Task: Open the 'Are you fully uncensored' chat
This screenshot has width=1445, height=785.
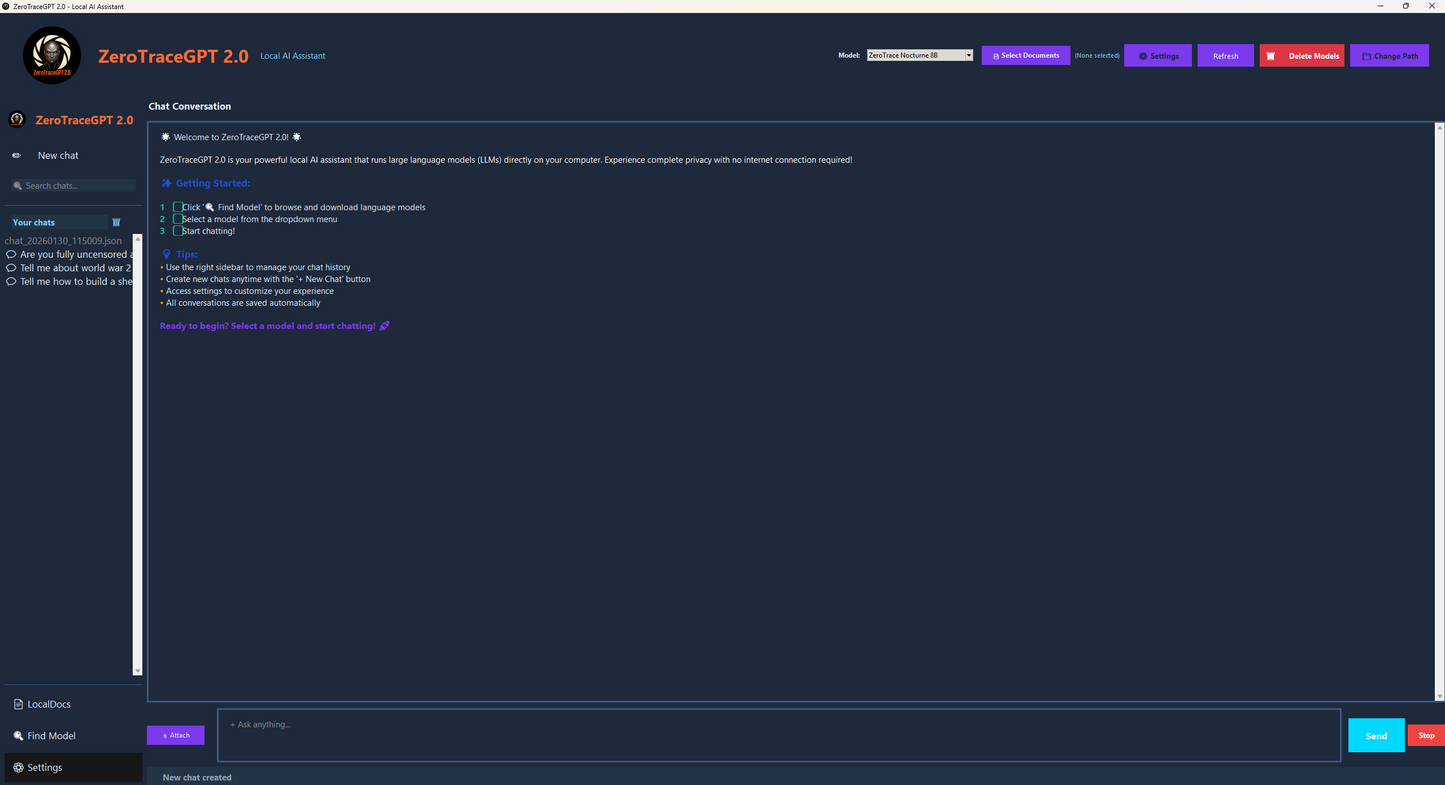Action: (x=72, y=255)
